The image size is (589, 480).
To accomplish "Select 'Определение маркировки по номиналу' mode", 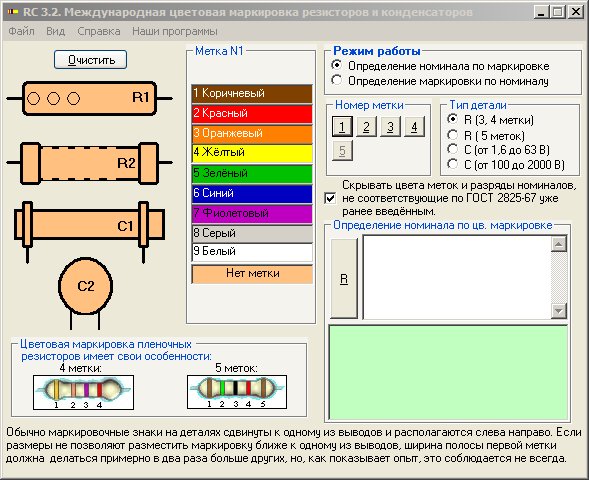I will (440, 81).
